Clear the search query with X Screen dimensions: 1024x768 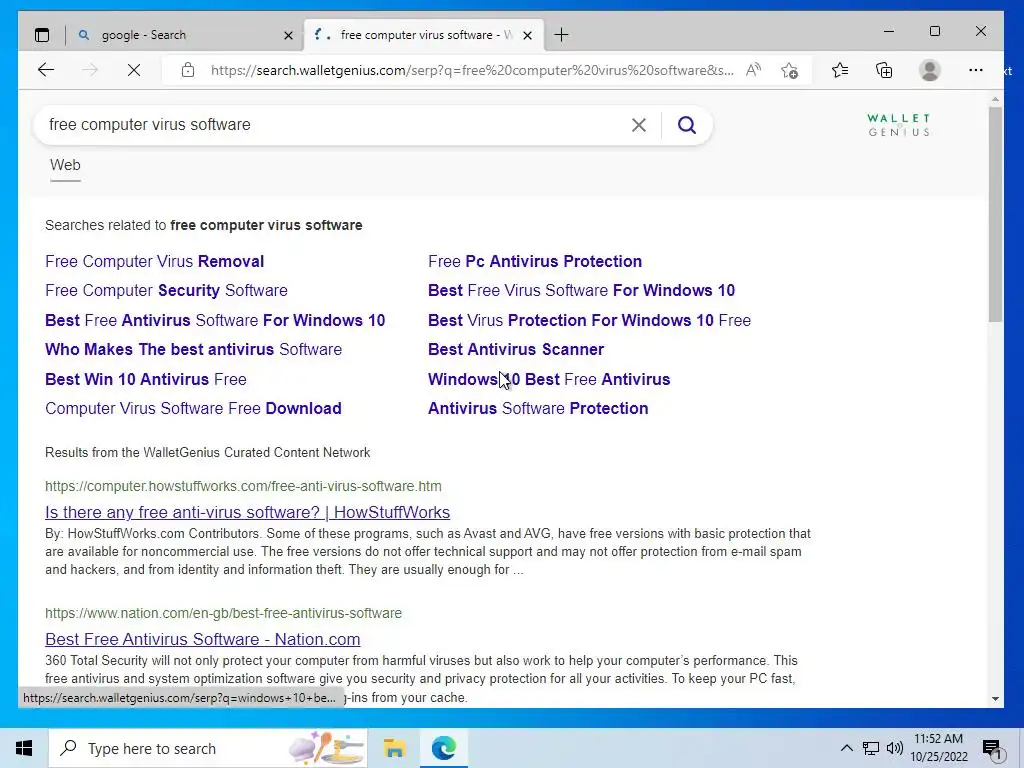coord(639,125)
